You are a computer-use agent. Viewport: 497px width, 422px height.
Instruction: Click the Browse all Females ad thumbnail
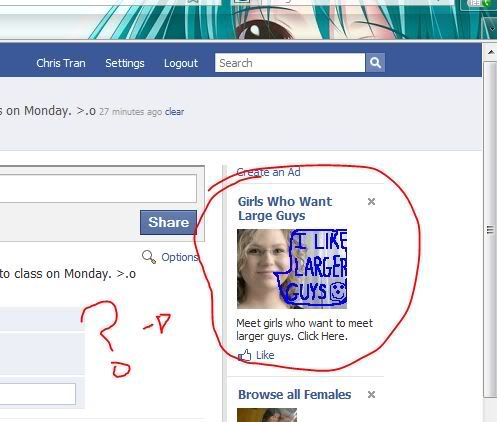click(x=267, y=415)
